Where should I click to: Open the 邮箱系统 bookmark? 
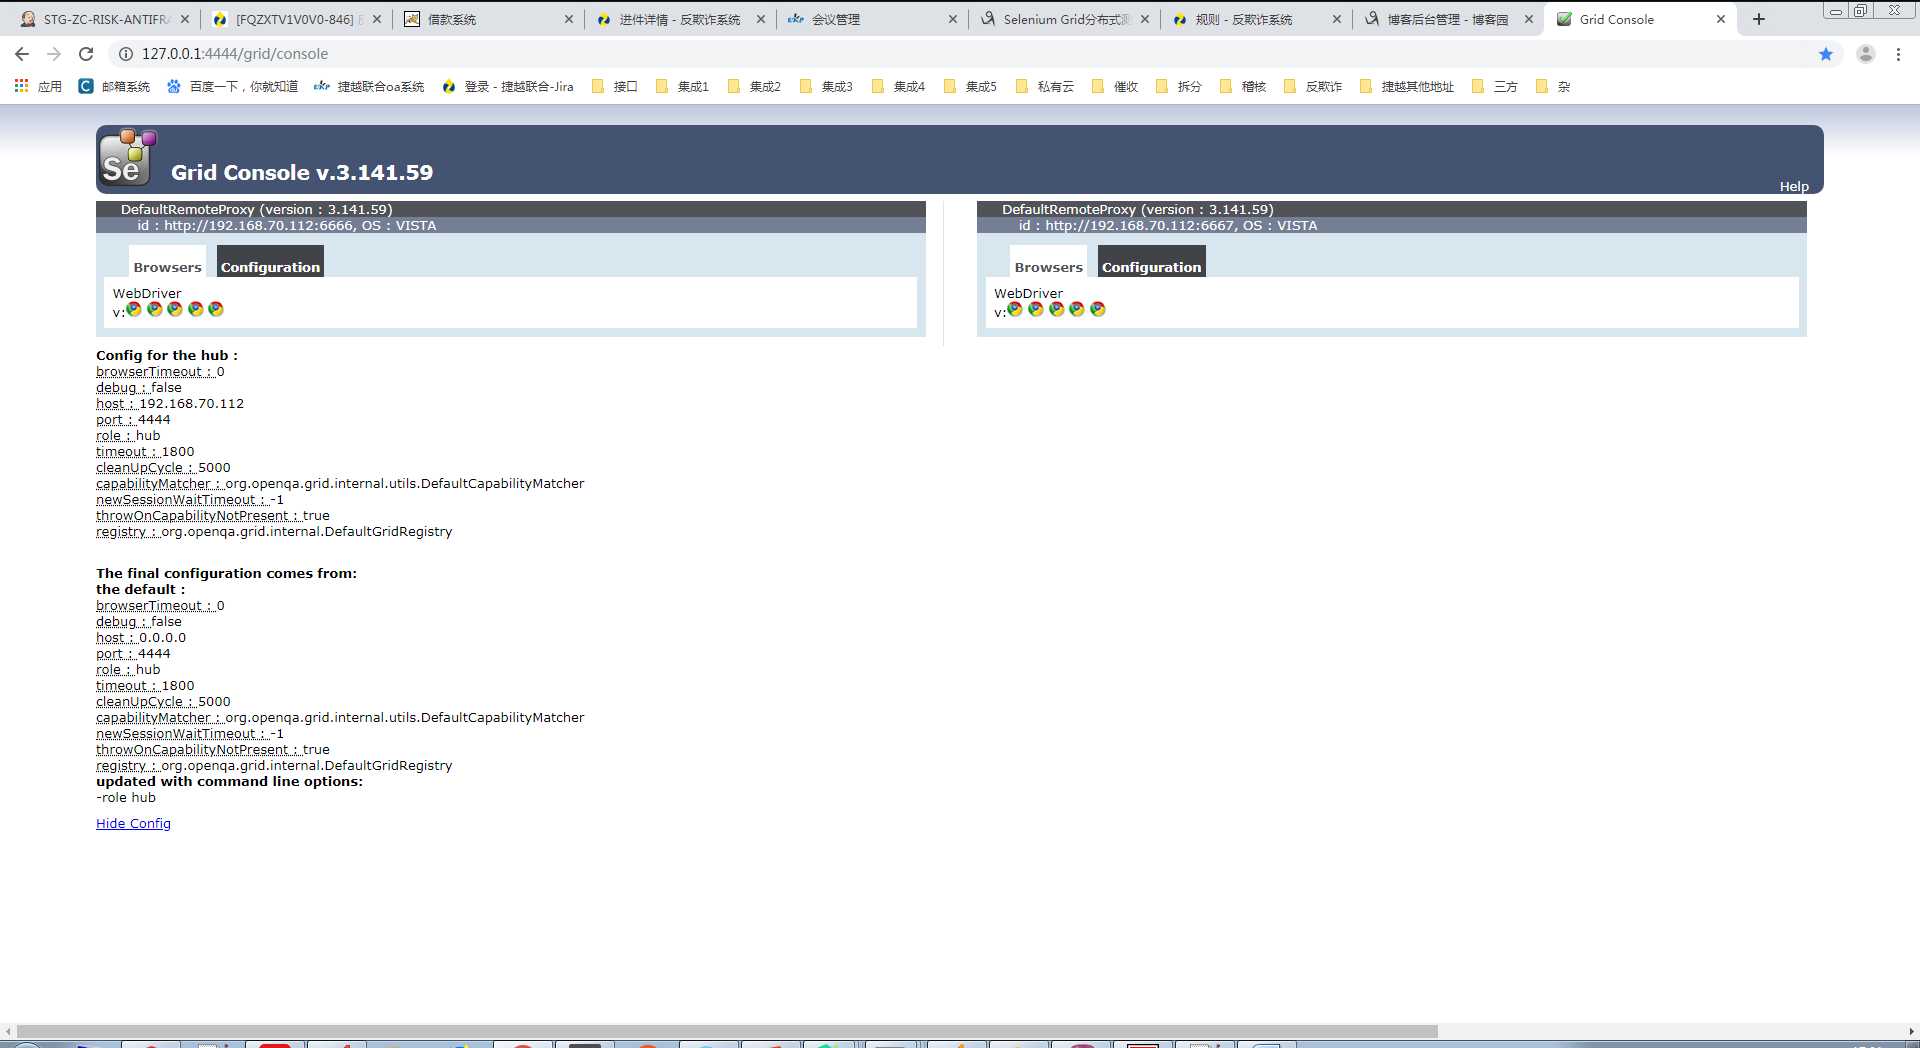pyautogui.click(x=114, y=87)
